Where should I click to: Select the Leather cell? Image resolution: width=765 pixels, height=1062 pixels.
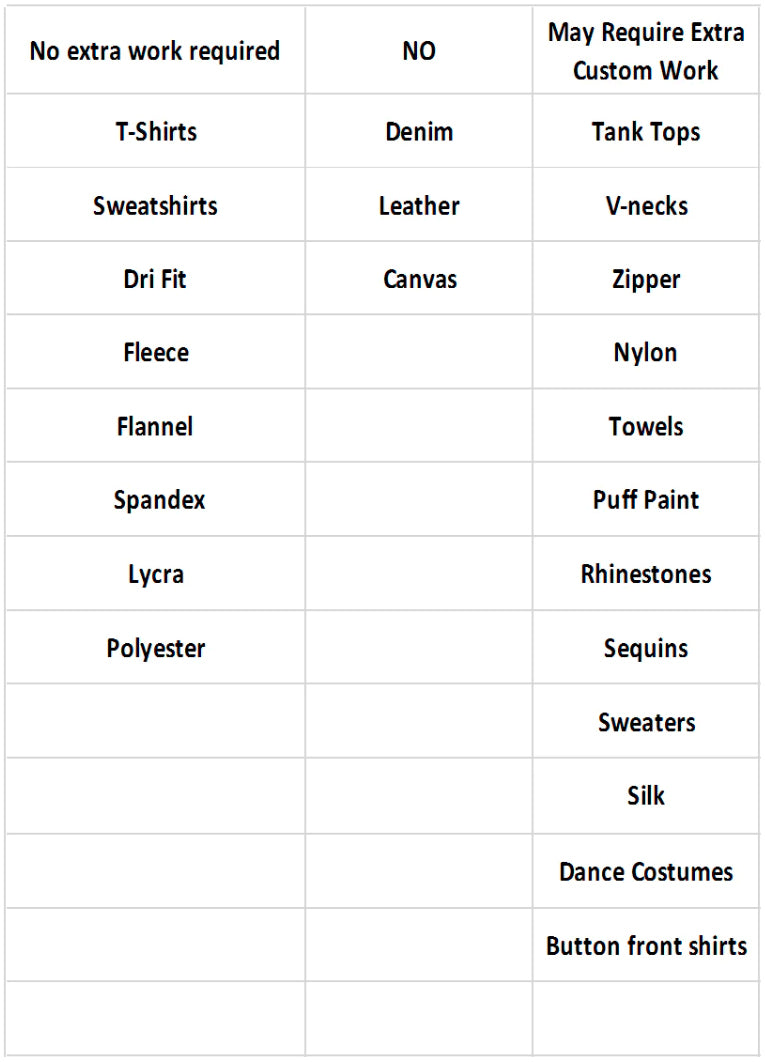coord(419,206)
